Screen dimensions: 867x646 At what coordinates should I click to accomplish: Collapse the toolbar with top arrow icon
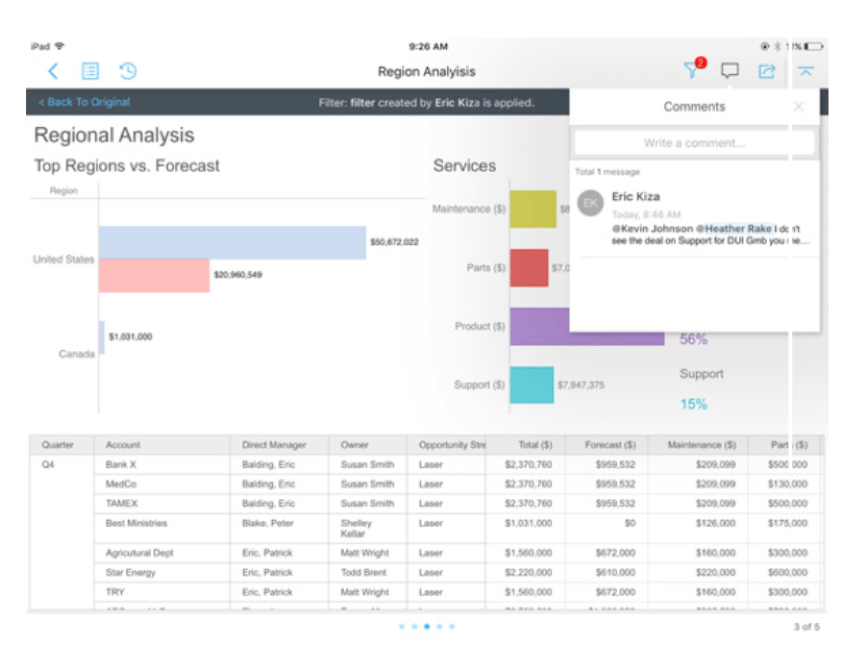coord(805,71)
